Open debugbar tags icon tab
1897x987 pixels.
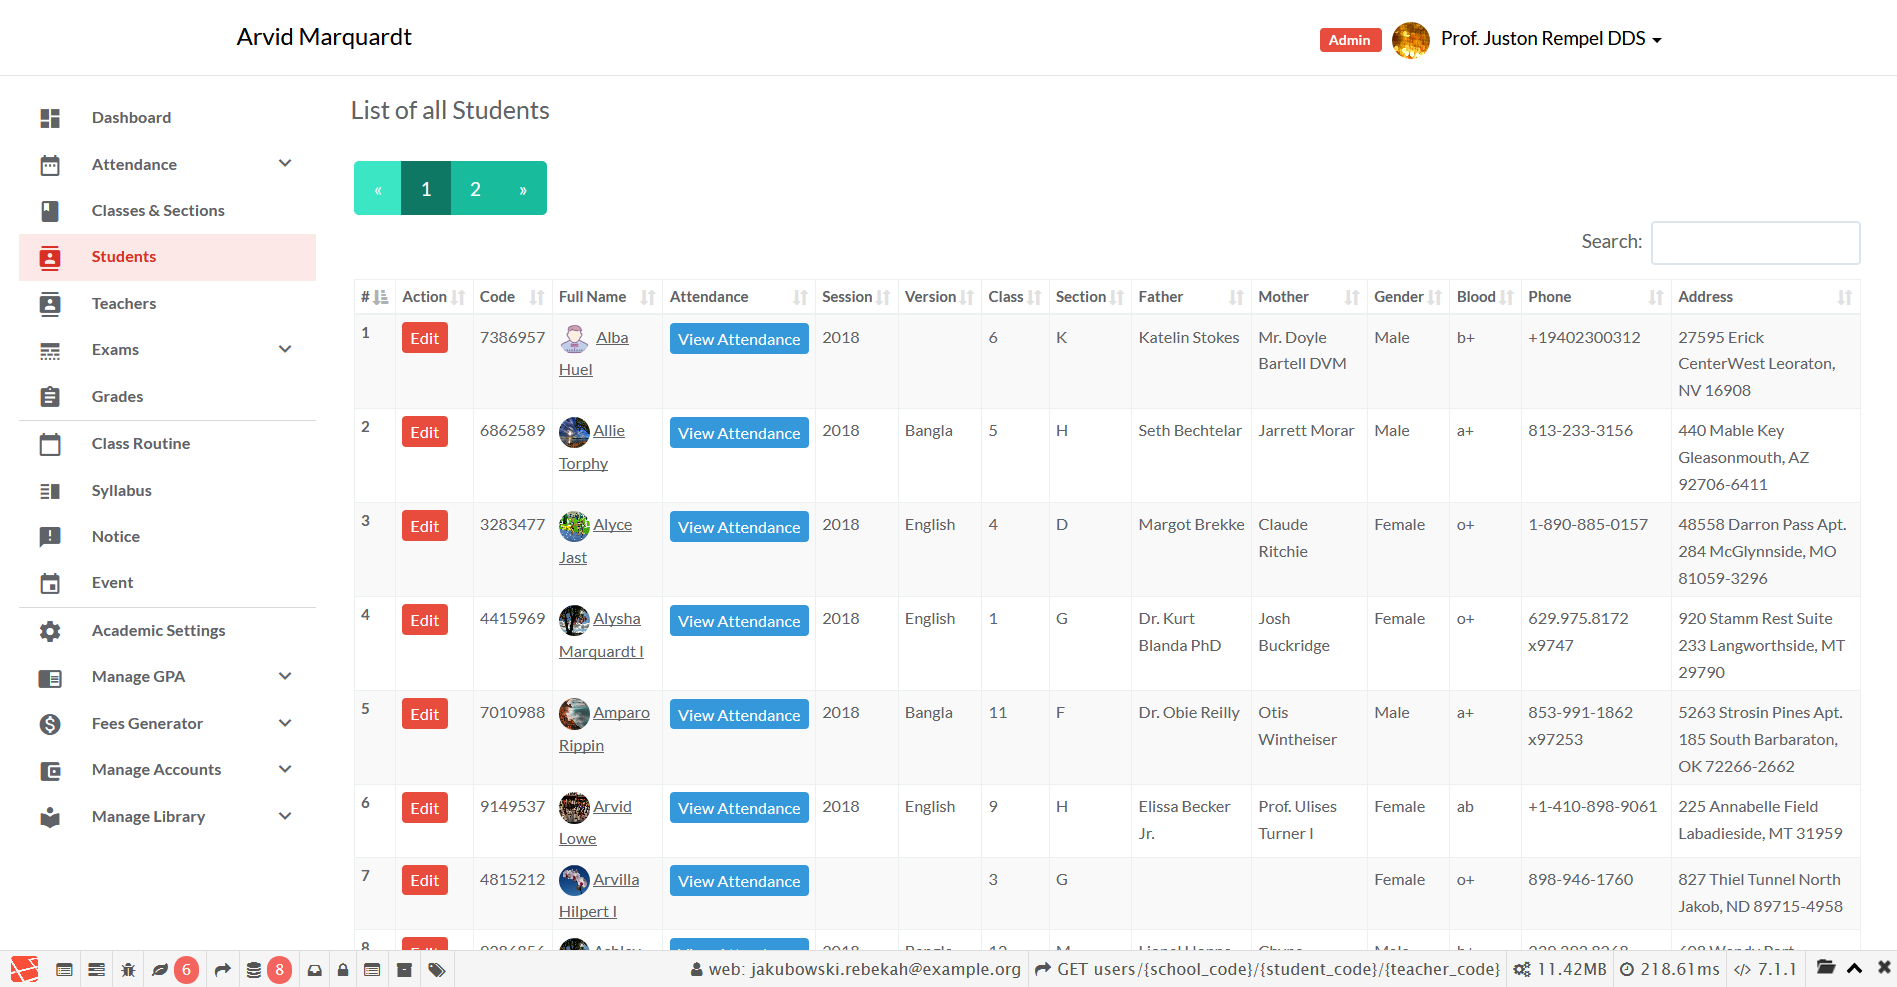tap(437, 970)
